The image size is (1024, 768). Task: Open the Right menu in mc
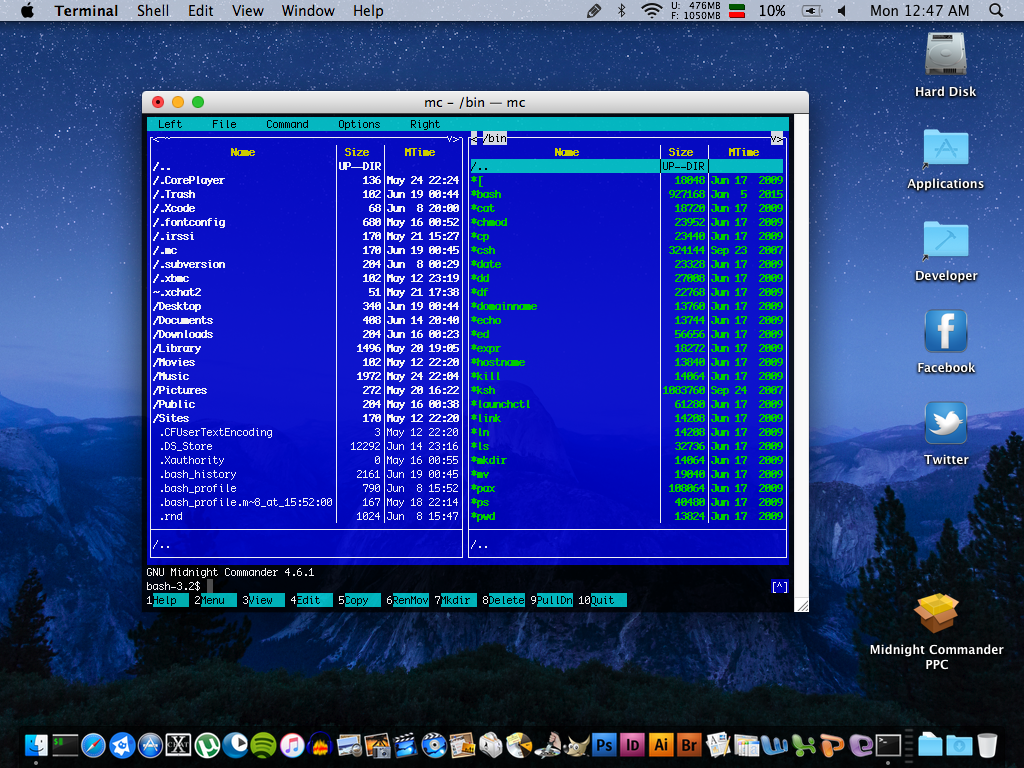424,124
